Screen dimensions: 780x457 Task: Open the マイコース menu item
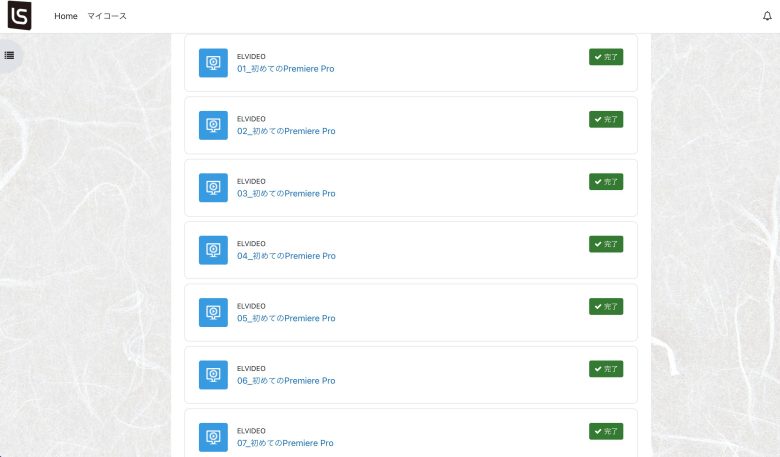point(107,16)
